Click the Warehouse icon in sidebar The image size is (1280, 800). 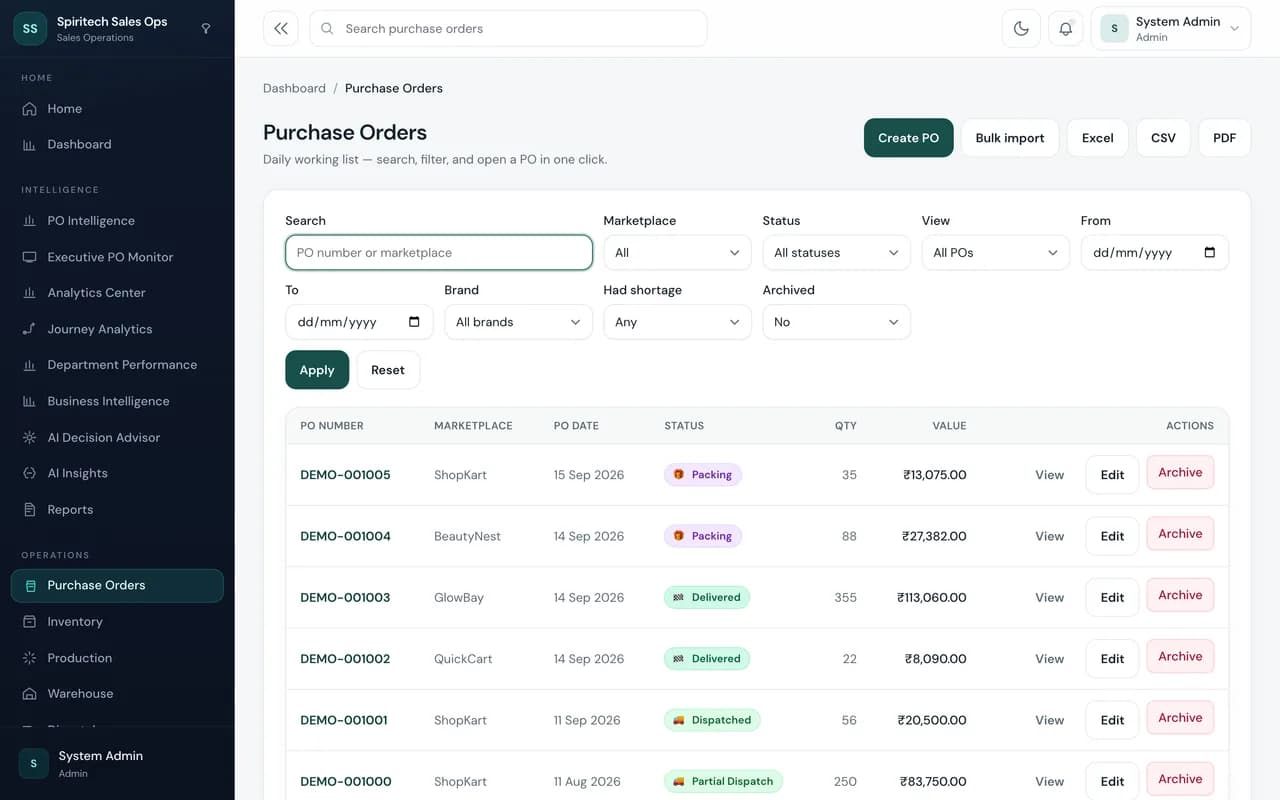(x=29, y=694)
